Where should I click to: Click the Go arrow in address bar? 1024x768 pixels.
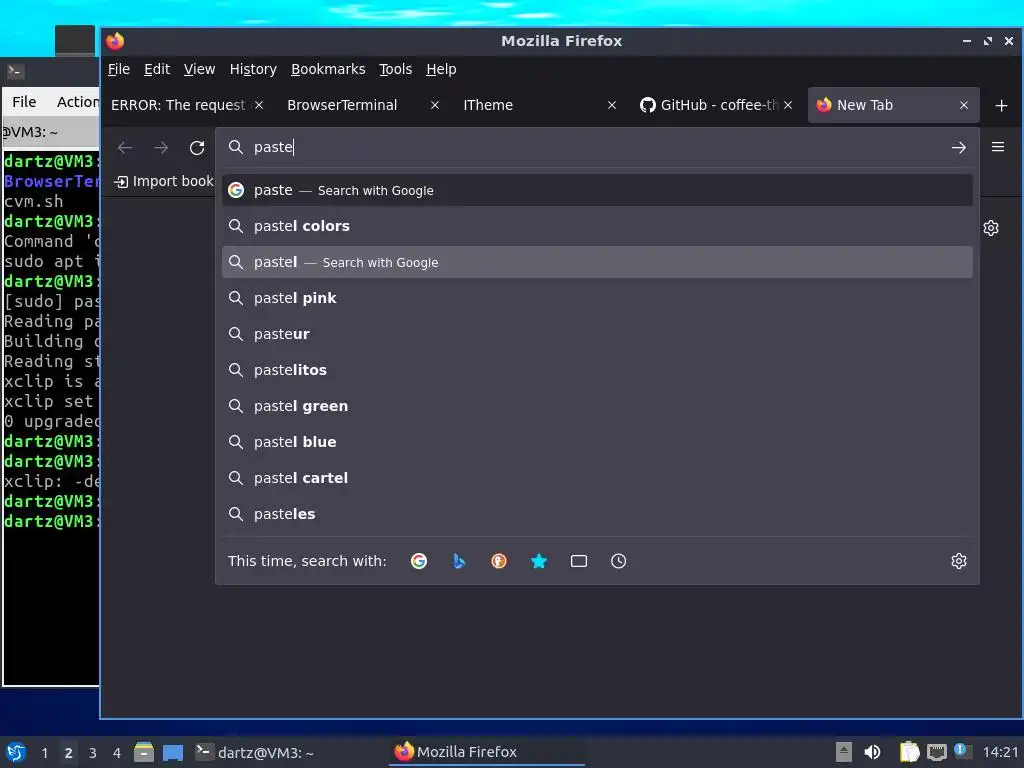click(x=958, y=148)
